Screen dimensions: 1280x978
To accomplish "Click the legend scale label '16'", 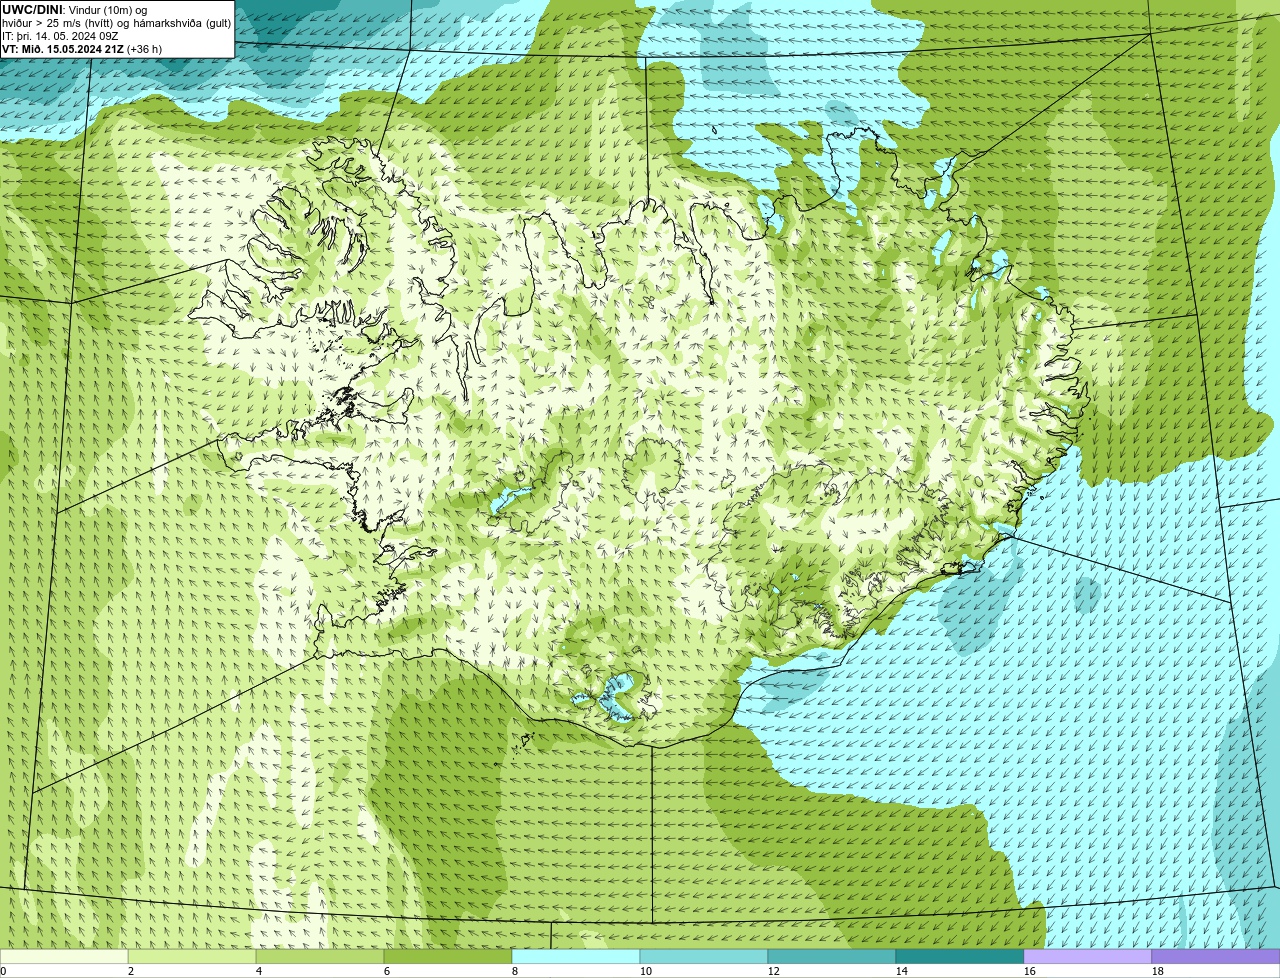I will click(1030, 971).
